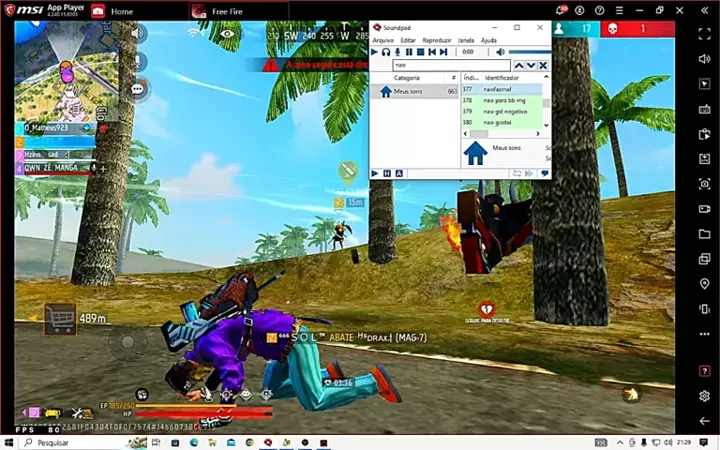
Task: Toggle the eye spectator icon in game
Action: click(229, 34)
